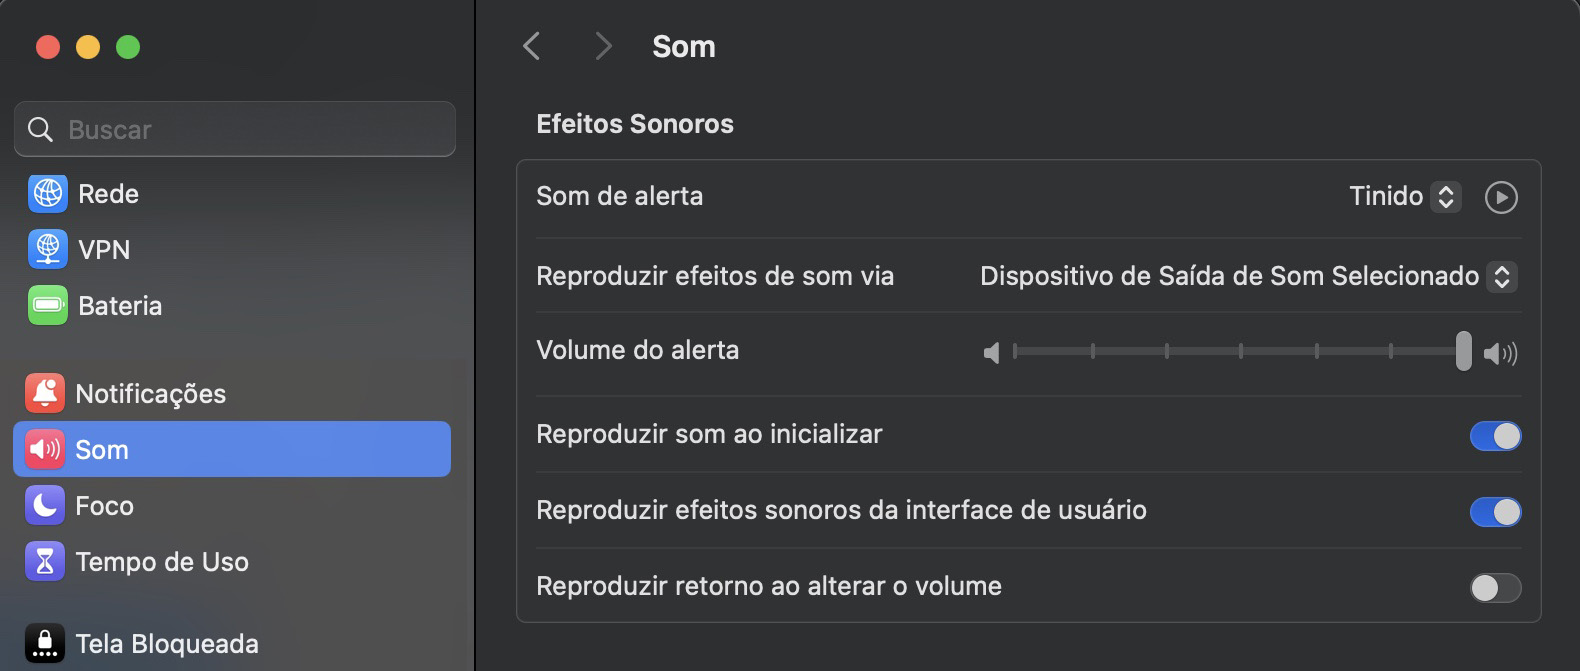Image resolution: width=1580 pixels, height=671 pixels.
Task: Play the Tinido alert sound preview
Action: coord(1500,197)
